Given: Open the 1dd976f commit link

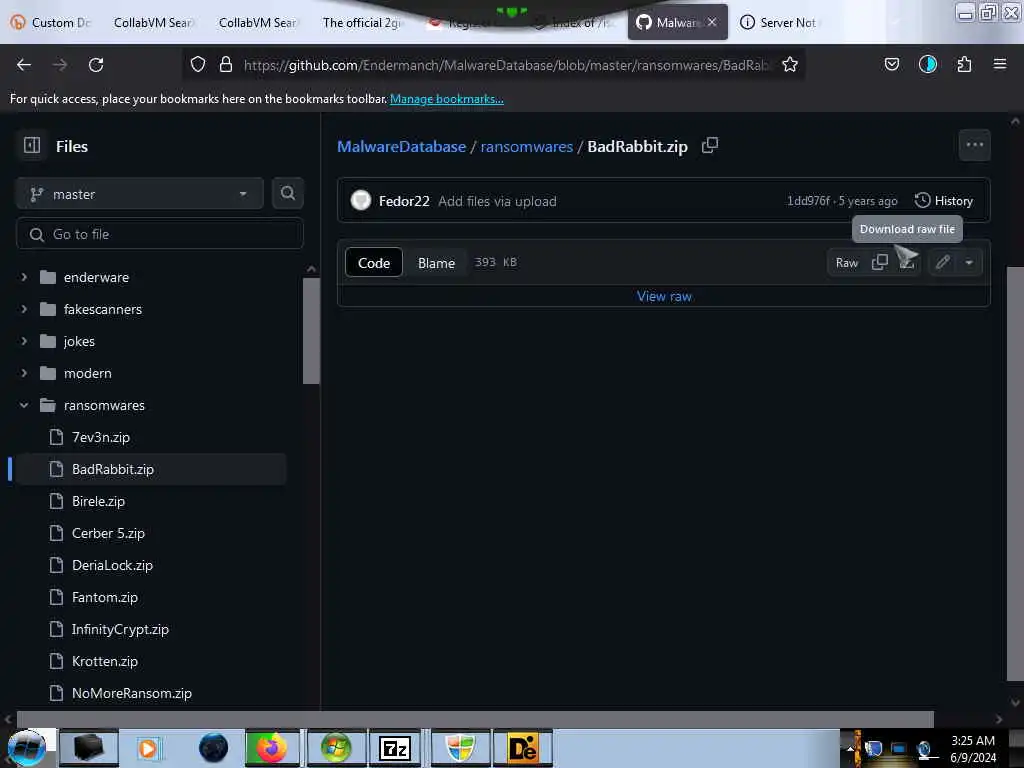Looking at the screenshot, I should (x=808, y=201).
